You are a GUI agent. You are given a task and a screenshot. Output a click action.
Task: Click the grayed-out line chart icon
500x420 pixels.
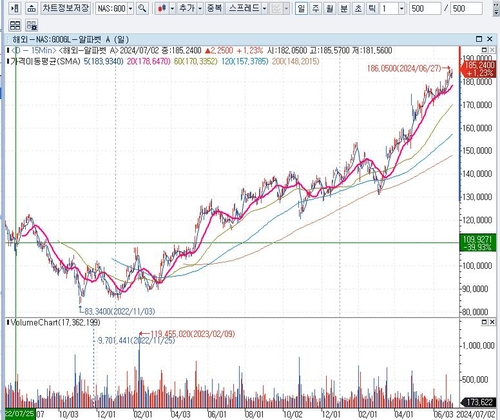tap(276, 9)
